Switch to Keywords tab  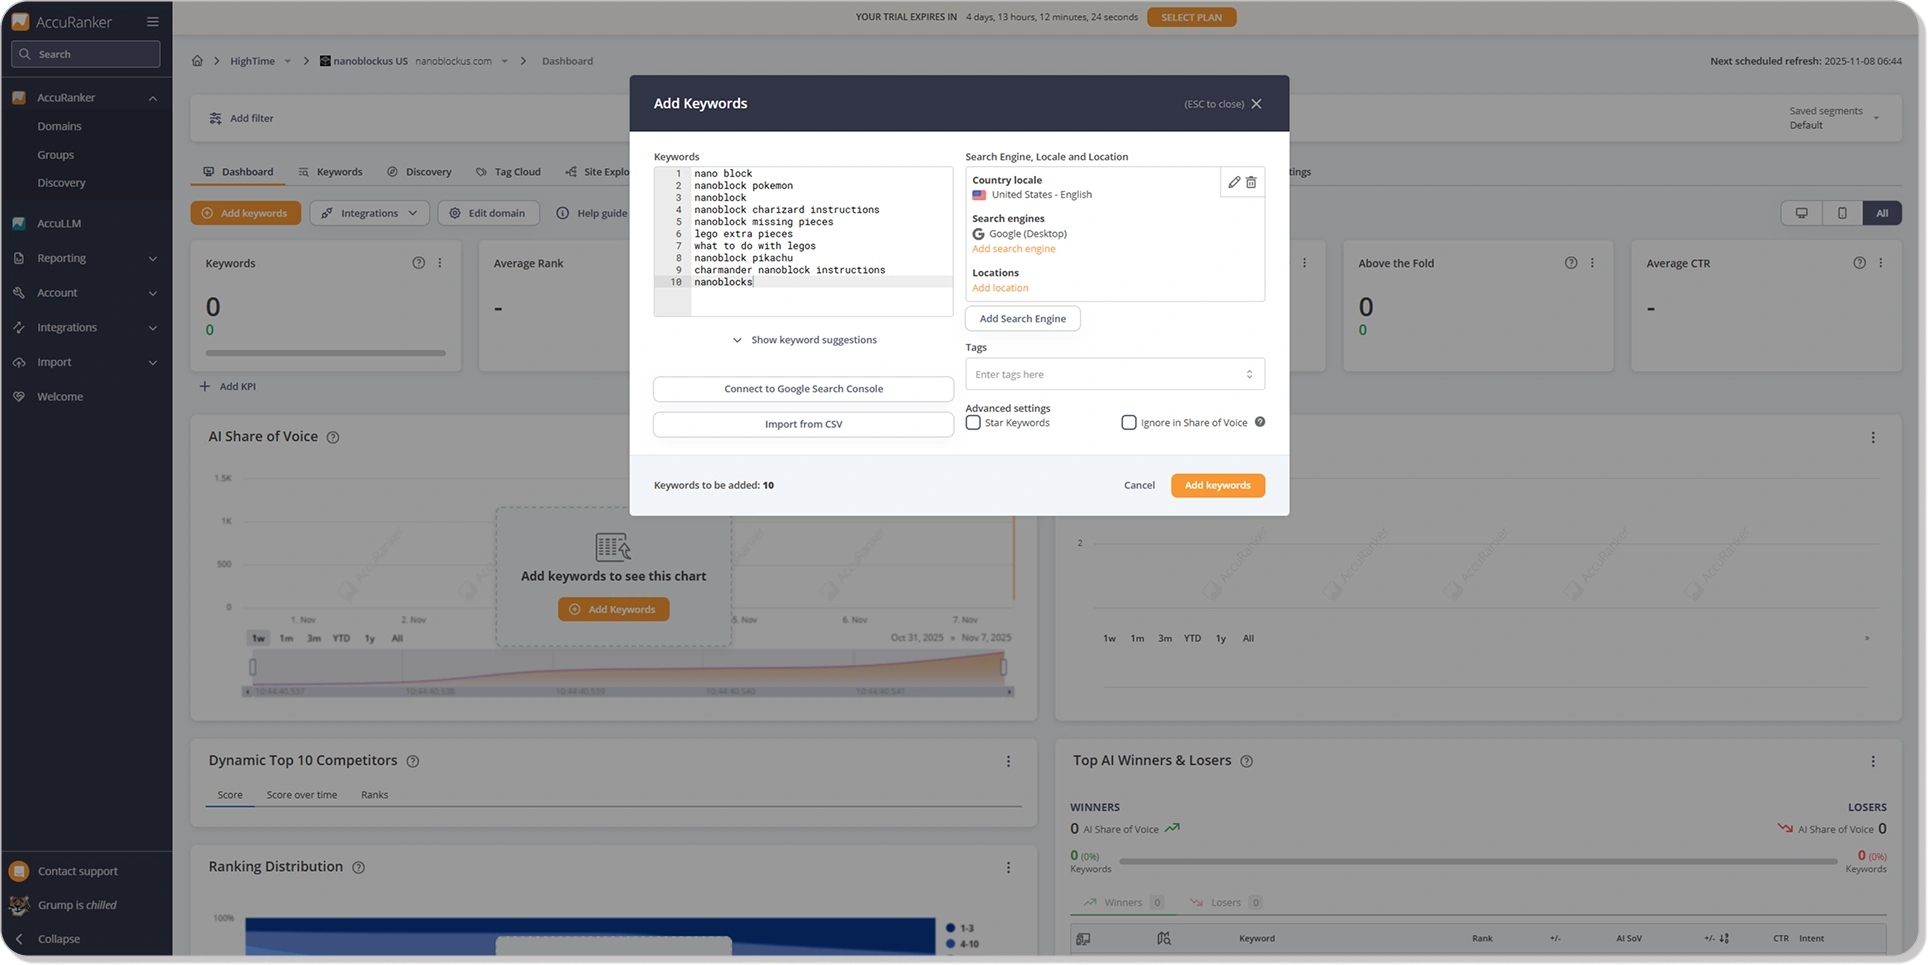click(331, 172)
